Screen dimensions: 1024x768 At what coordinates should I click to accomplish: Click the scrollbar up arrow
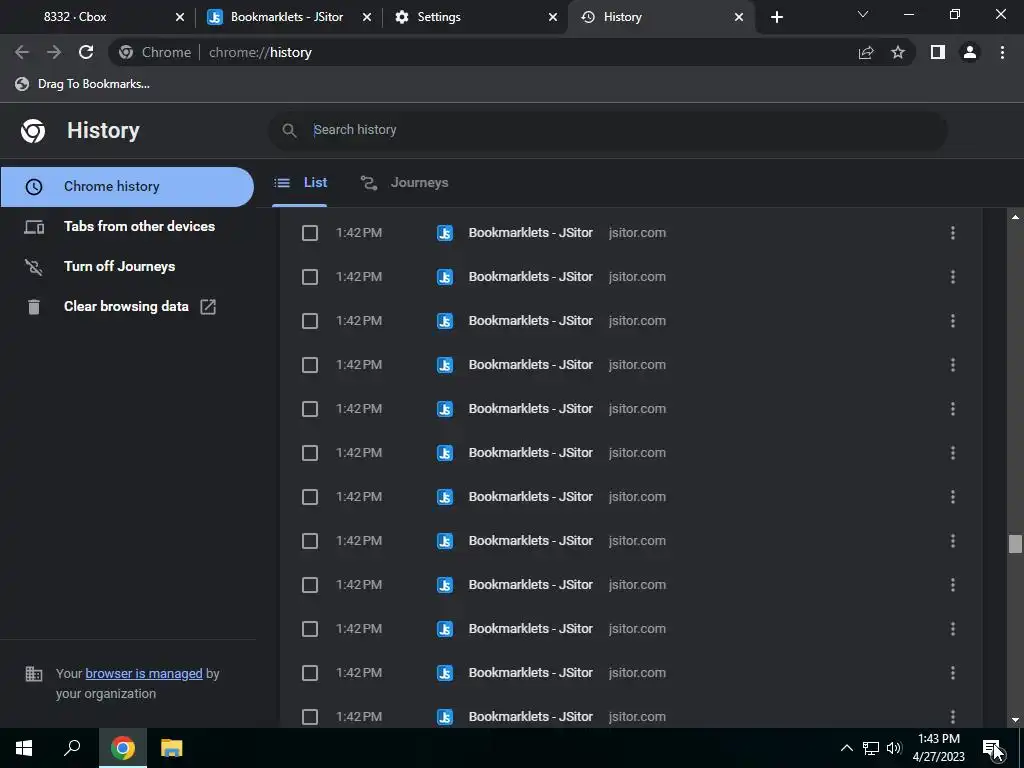(x=1015, y=217)
